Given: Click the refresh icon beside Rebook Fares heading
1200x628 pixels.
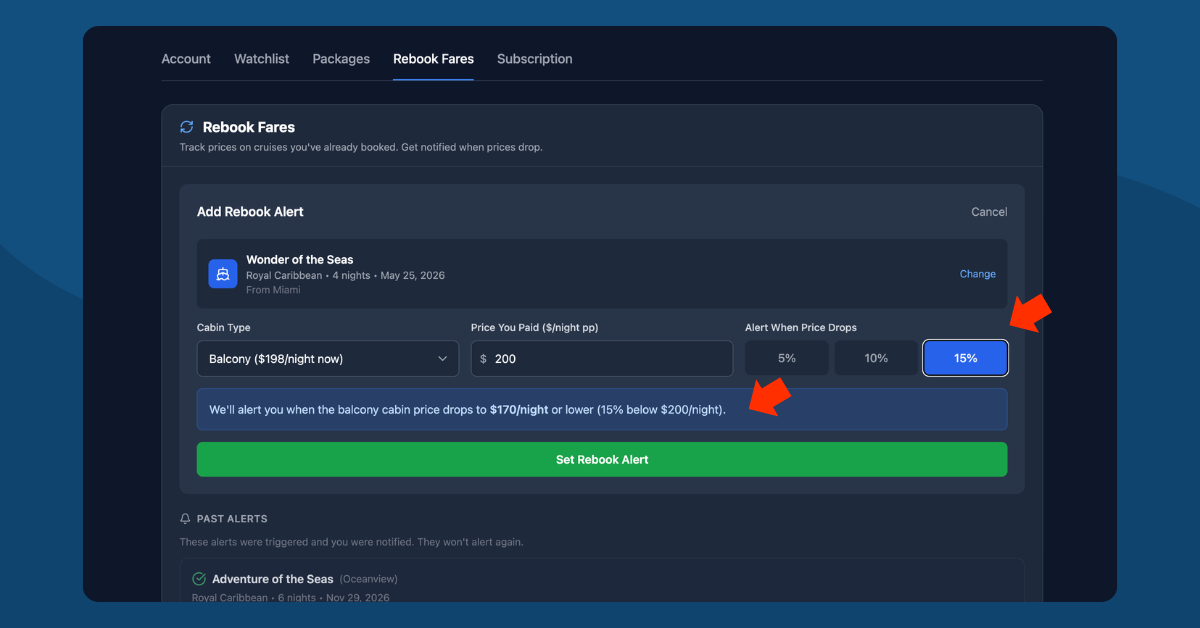Looking at the screenshot, I should click(186, 126).
